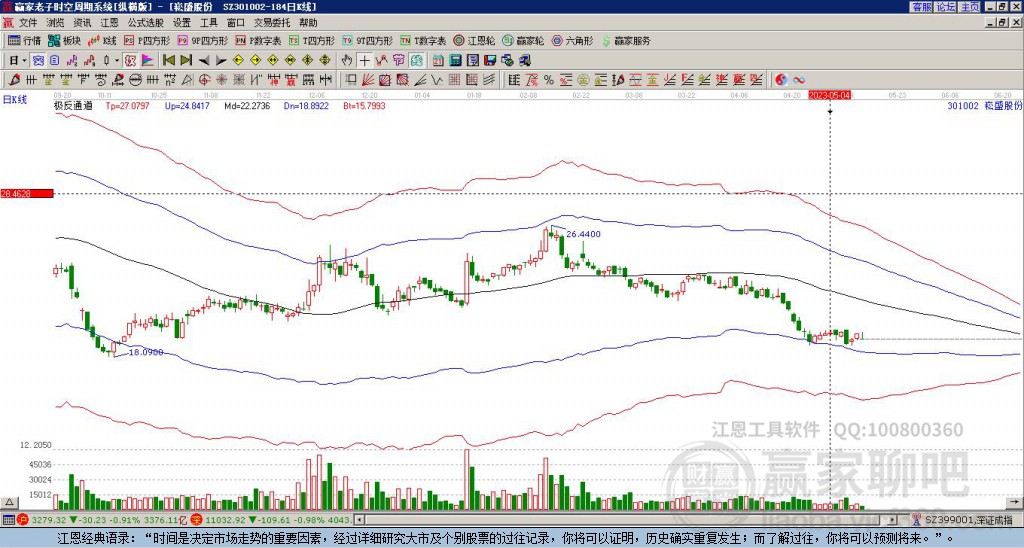Image resolution: width=1024 pixels, height=548 pixels.
Task: Click the volume panel up-triangle button
Action: point(9,502)
